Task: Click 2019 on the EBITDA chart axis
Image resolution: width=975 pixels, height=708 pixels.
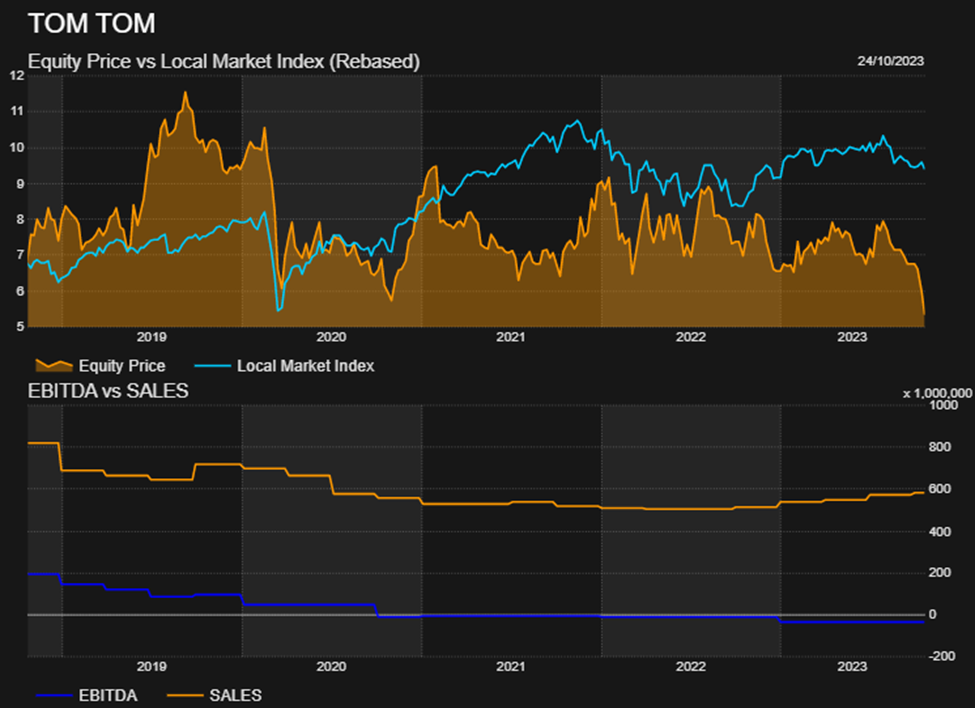Action: [x=152, y=666]
